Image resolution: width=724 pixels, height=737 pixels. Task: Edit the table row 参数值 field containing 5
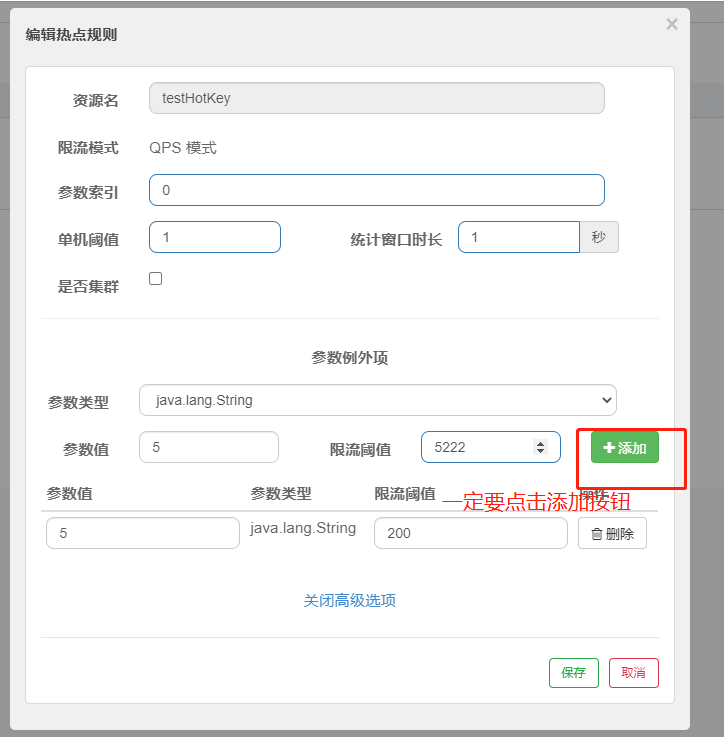tap(143, 533)
